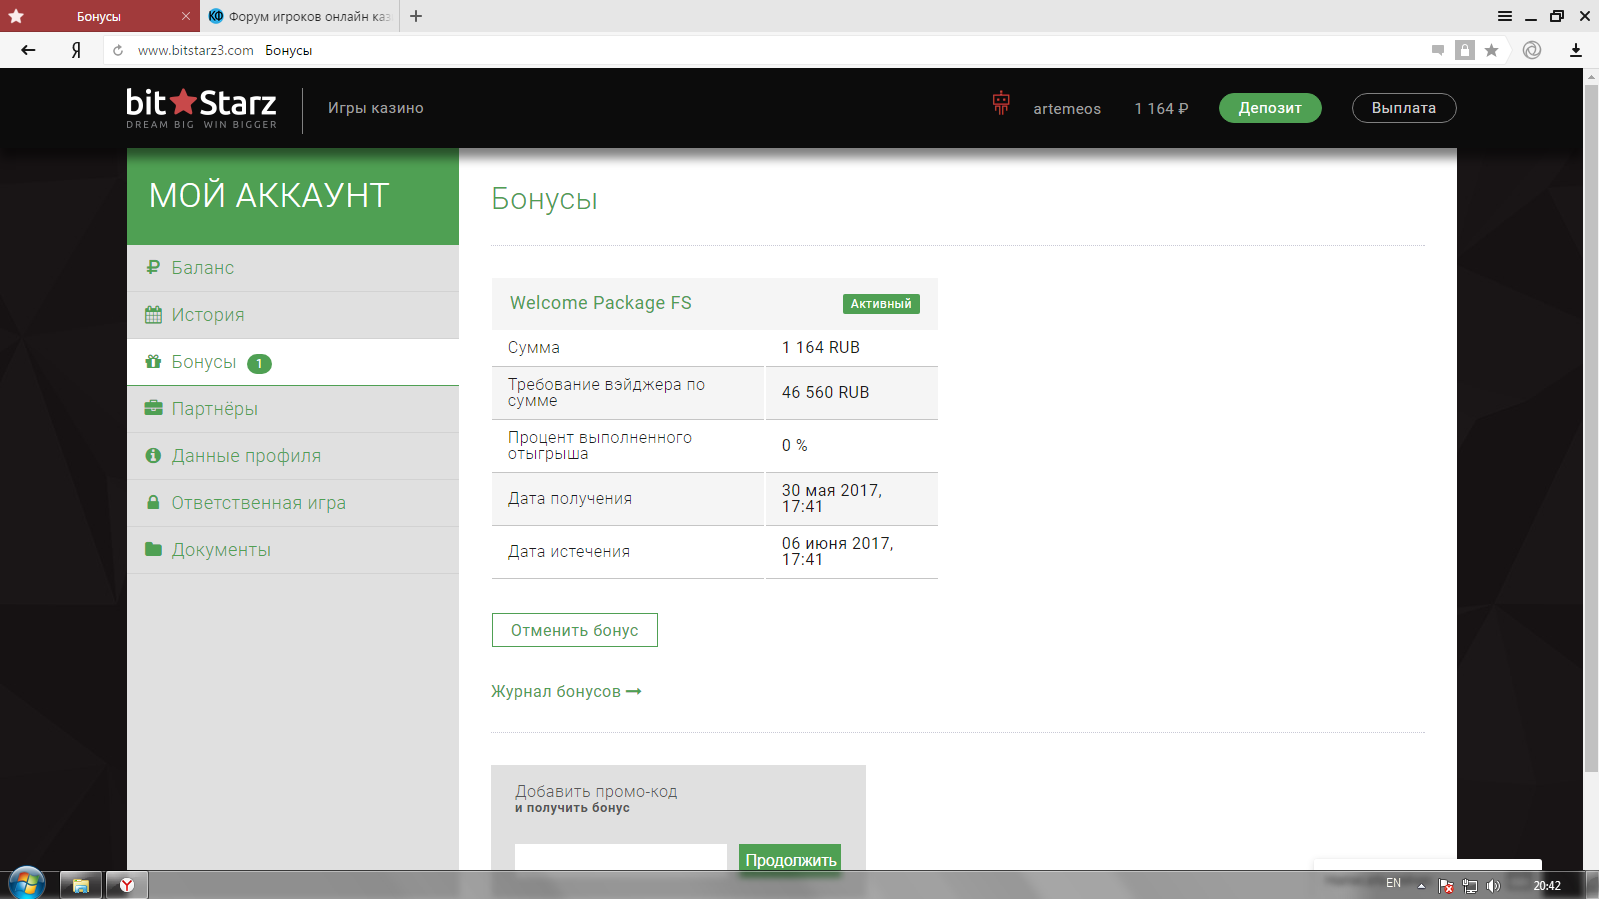The image size is (1599, 899).
Task: Go to Данные профиля in the sidebar
Action: pos(246,456)
